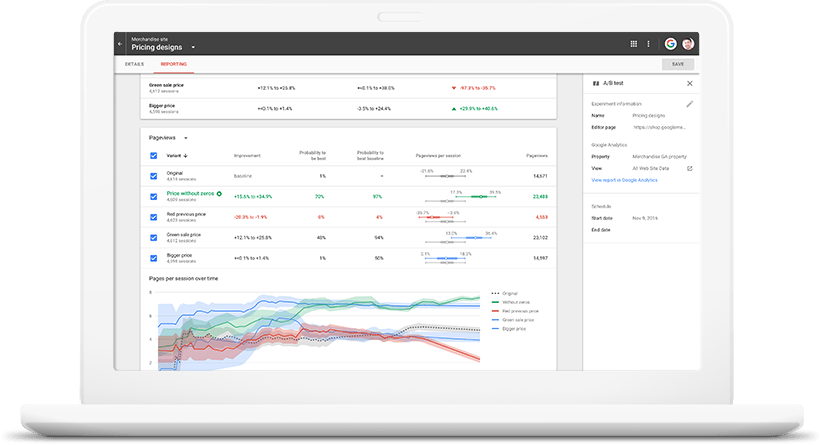Close the A/B test side panel
The image size is (821, 445).
(x=689, y=84)
